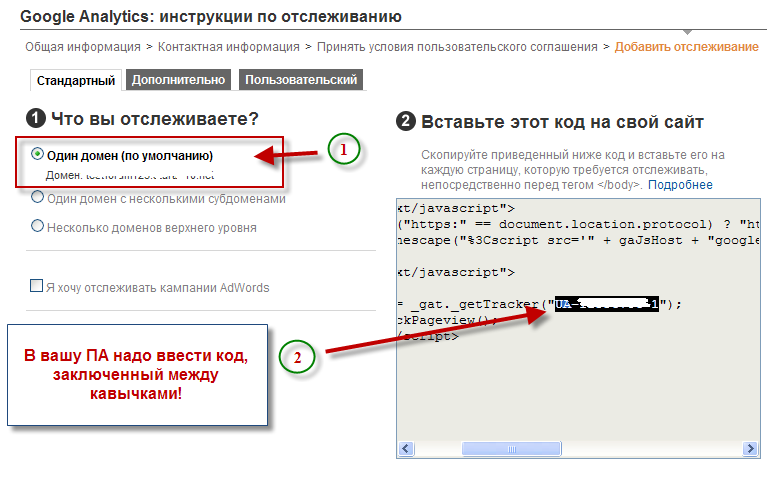This screenshot has height=500, width=781.
Task: Click highlighted UA tracking ID in code
Action: (607, 303)
